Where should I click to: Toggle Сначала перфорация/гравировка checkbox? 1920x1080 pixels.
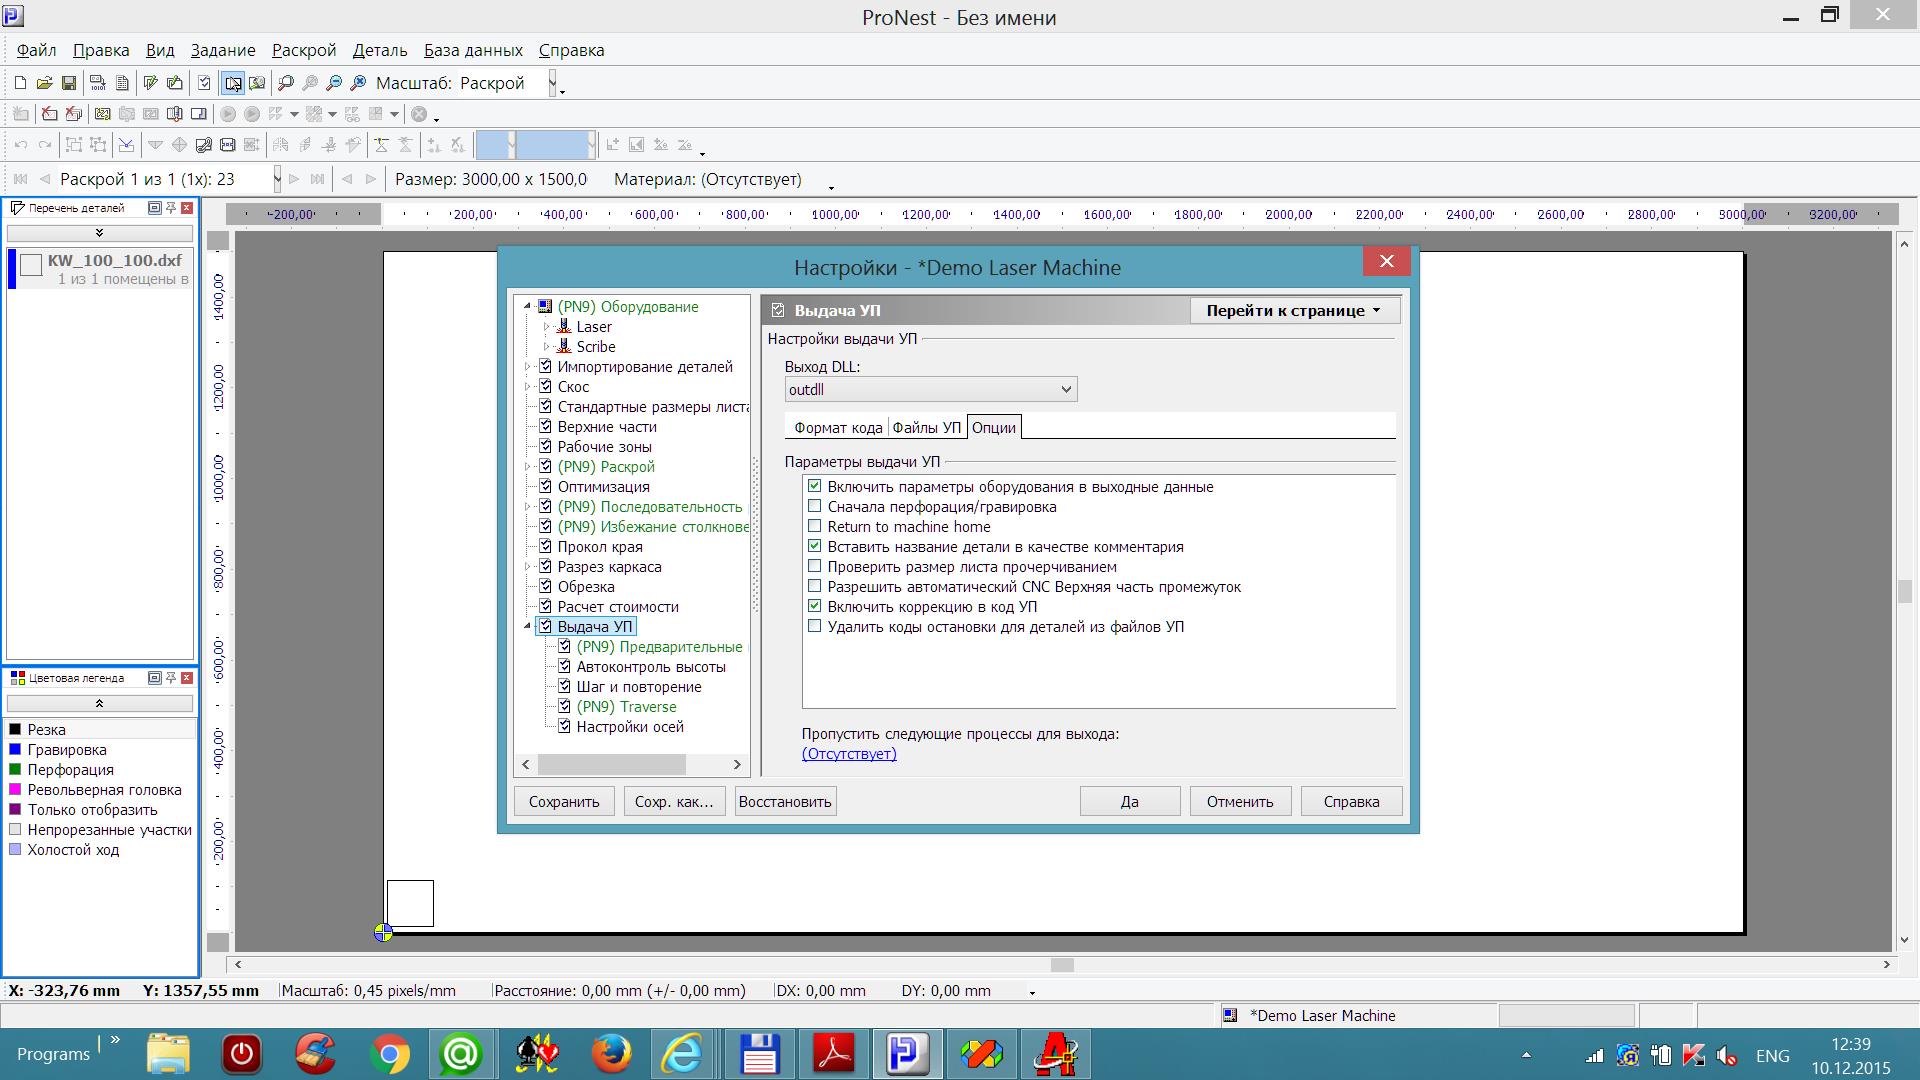(x=815, y=506)
